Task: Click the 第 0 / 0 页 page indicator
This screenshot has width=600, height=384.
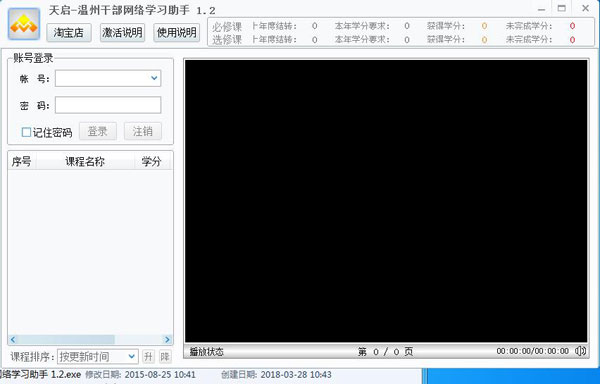Action: tap(385, 351)
